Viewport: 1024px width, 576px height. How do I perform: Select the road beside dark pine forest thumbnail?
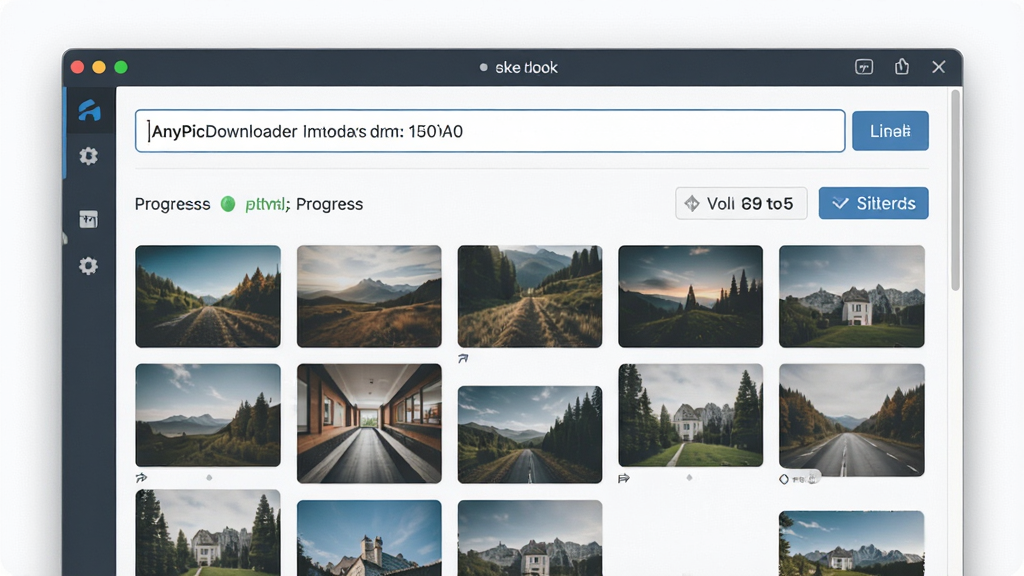point(530,434)
